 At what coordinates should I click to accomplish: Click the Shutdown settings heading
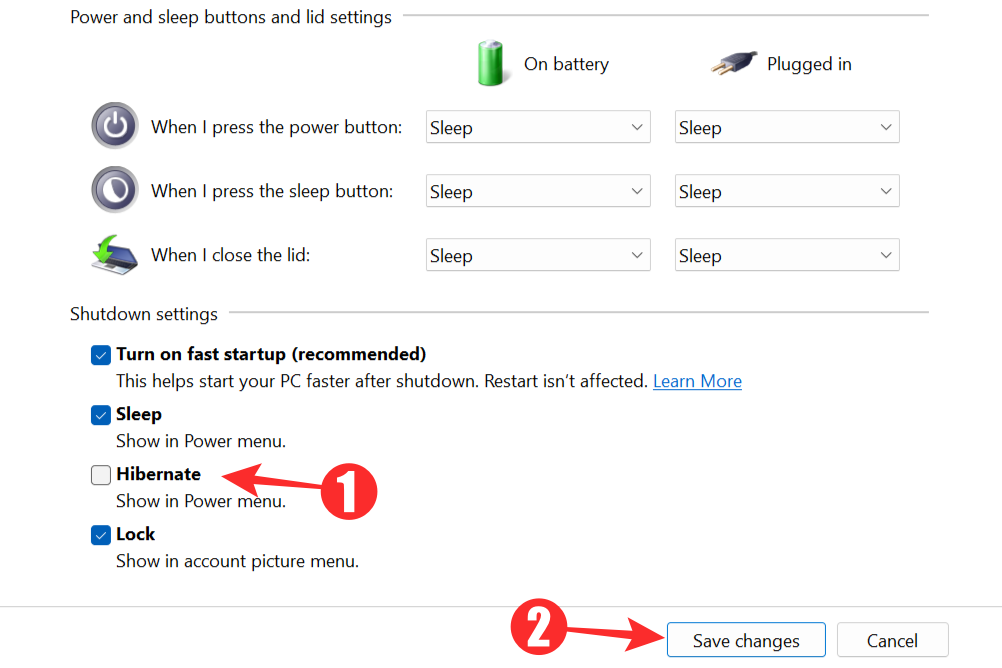click(144, 313)
